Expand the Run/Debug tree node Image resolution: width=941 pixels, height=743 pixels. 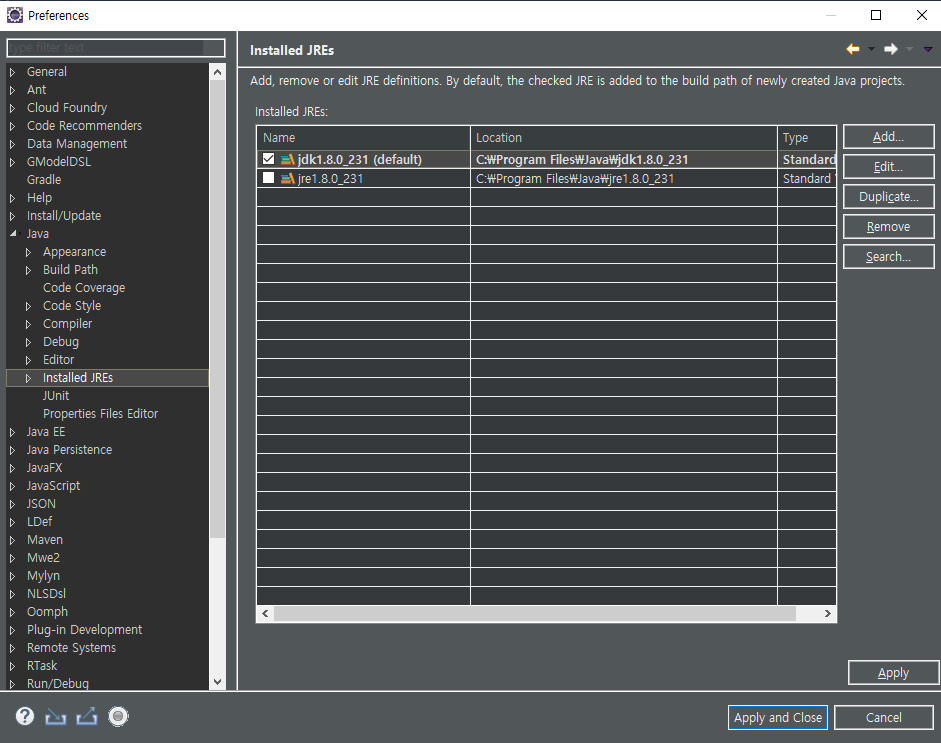pyautogui.click(x=12, y=684)
